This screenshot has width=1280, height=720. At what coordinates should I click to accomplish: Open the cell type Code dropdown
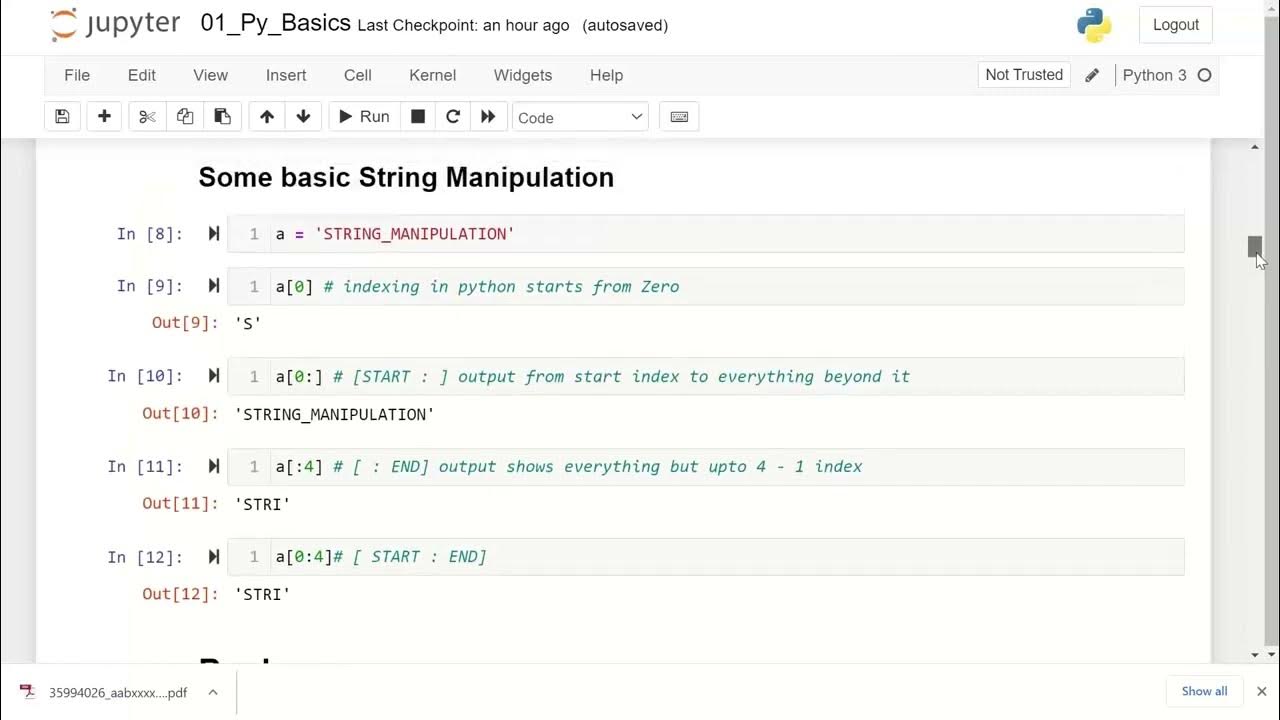(x=580, y=117)
